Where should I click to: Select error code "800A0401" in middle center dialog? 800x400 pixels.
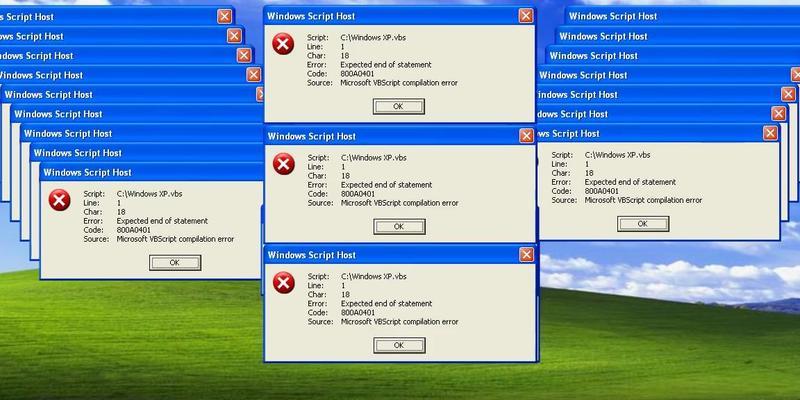click(x=358, y=194)
